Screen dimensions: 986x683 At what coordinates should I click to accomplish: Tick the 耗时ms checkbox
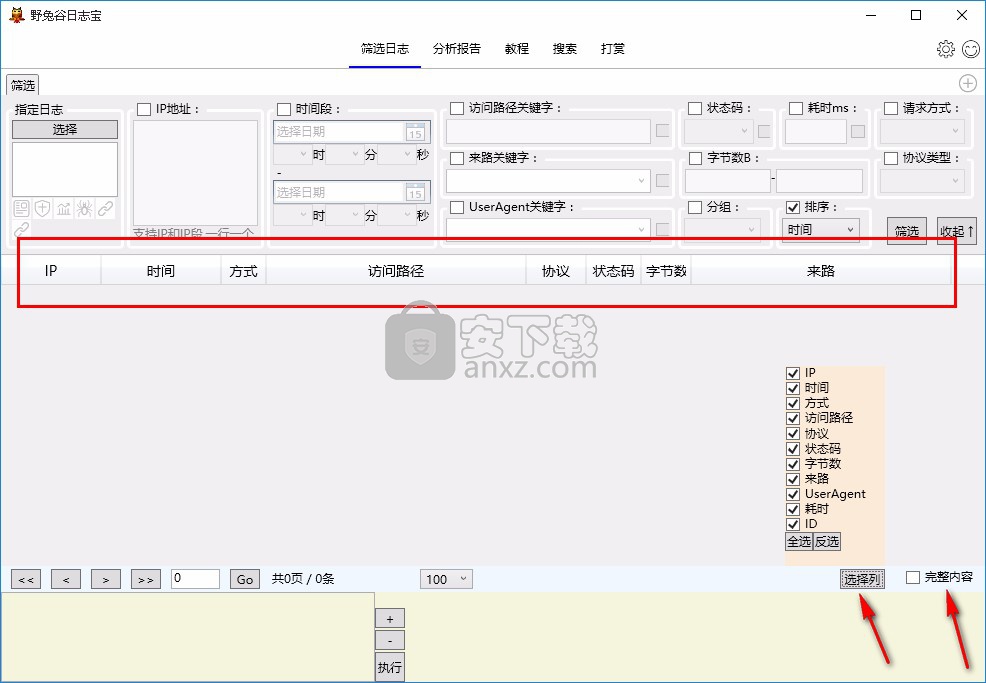tap(795, 108)
